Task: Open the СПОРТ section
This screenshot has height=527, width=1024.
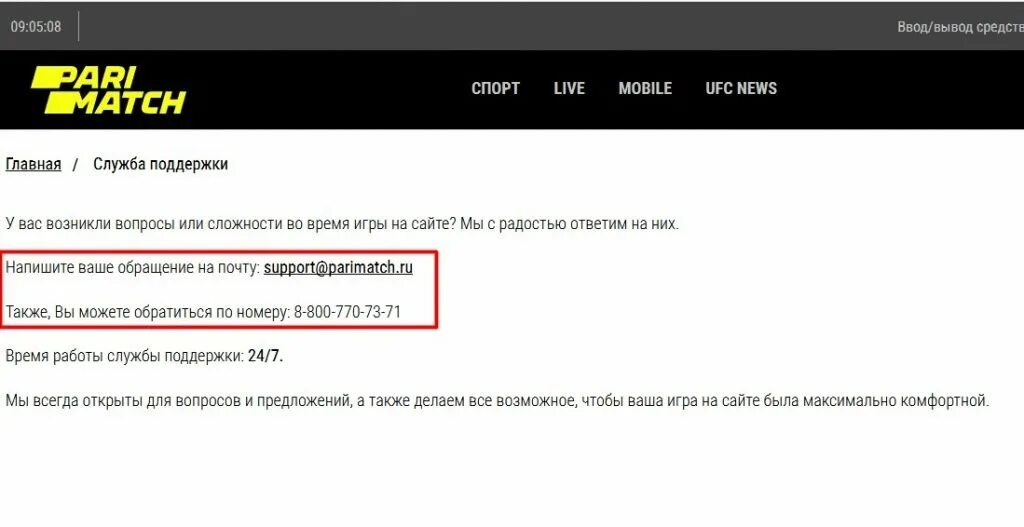Action: 496,88
